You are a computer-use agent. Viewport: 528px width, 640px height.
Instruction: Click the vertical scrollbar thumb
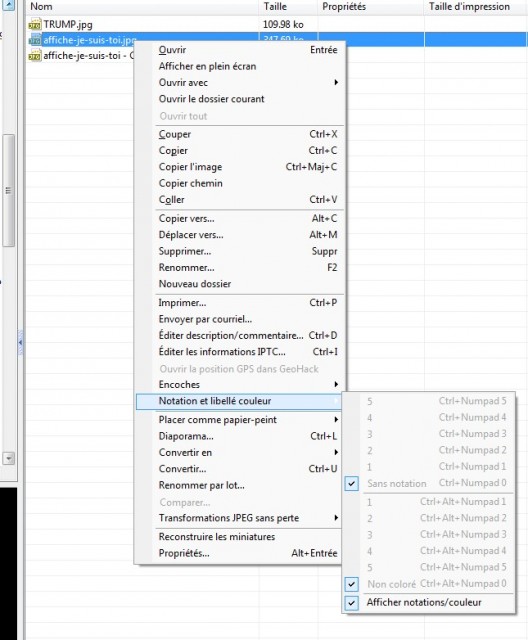[x=9, y=191]
